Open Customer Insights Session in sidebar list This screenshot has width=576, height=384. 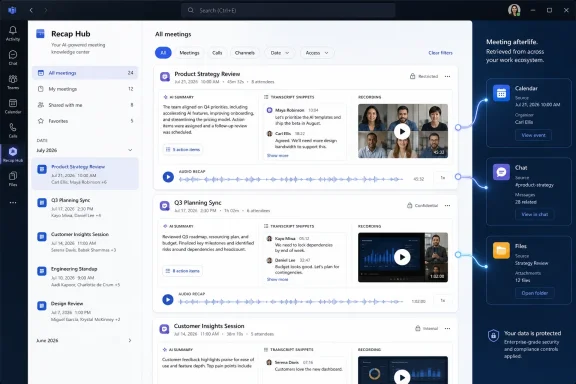pyautogui.click(x=85, y=242)
